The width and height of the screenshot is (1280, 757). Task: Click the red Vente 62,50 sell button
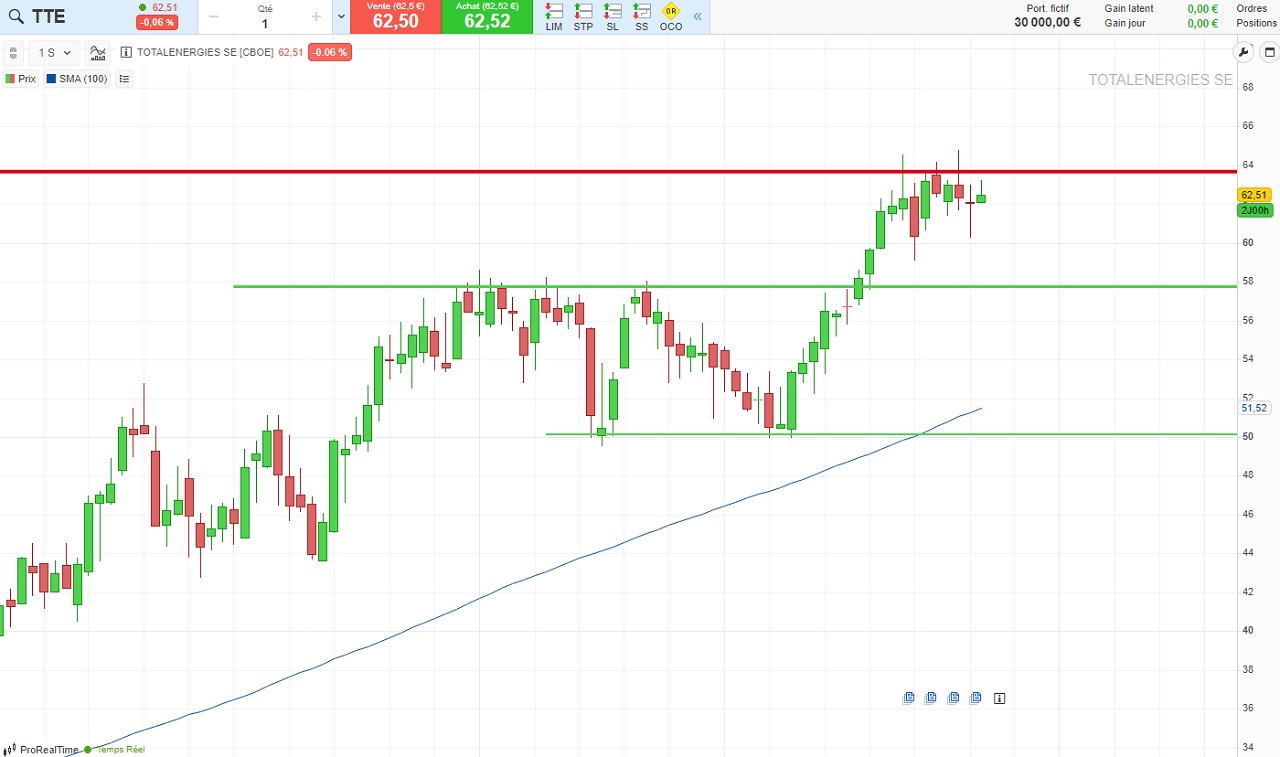point(395,17)
